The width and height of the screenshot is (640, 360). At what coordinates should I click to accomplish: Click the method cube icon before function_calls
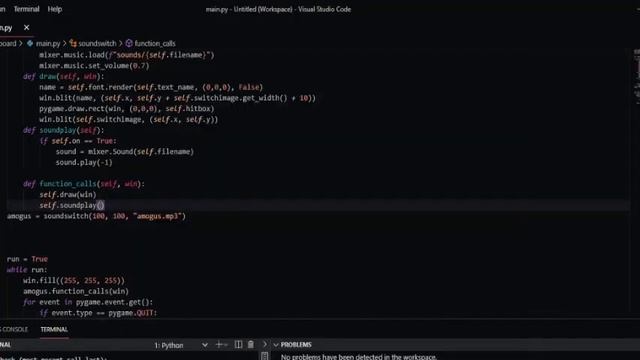[129, 43]
